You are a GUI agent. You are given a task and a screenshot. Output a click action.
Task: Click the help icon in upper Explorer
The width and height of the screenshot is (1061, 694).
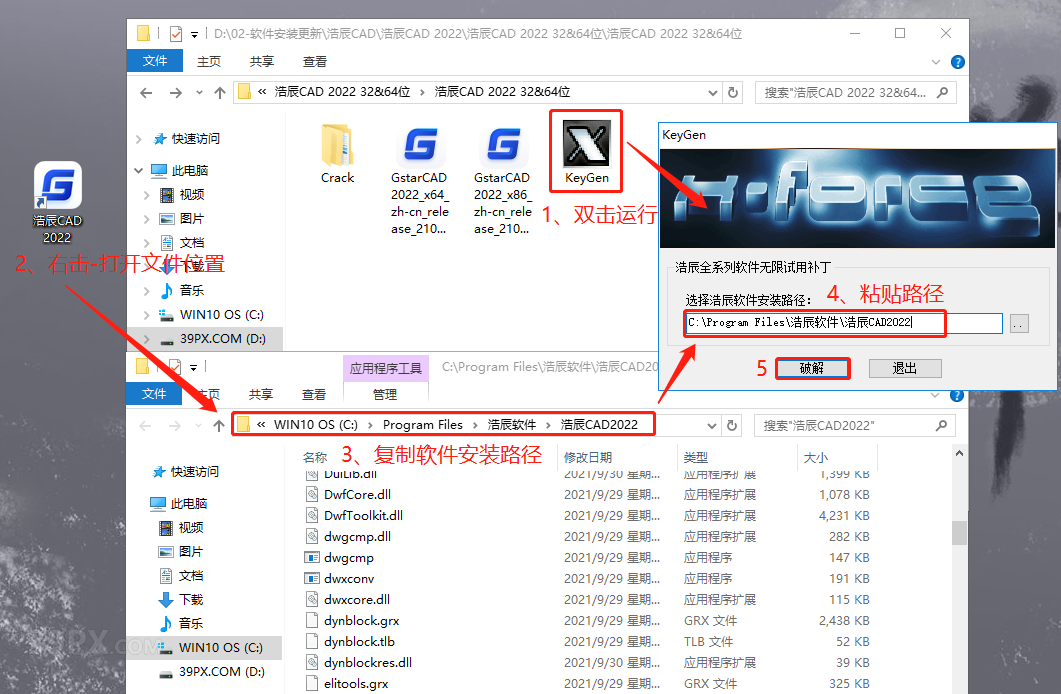(957, 62)
